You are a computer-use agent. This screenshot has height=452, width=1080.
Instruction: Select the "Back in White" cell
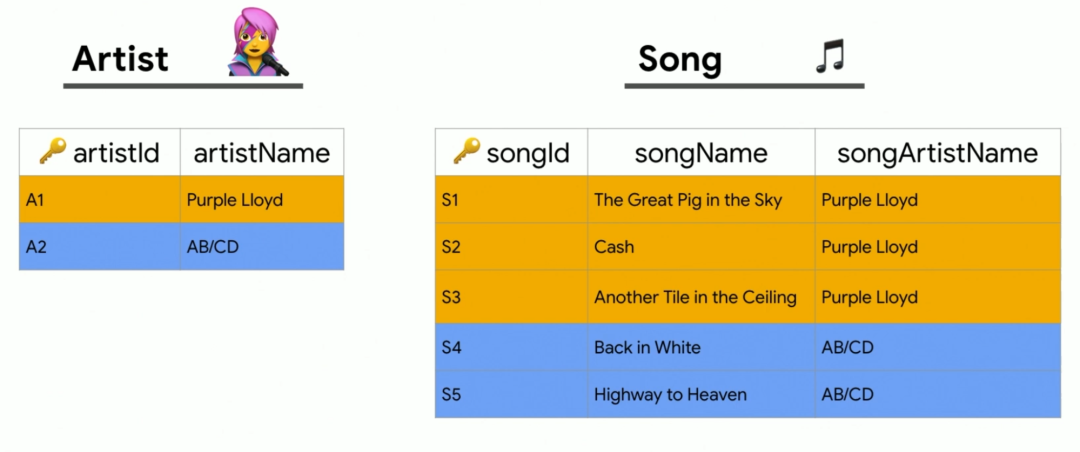click(647, 347)
